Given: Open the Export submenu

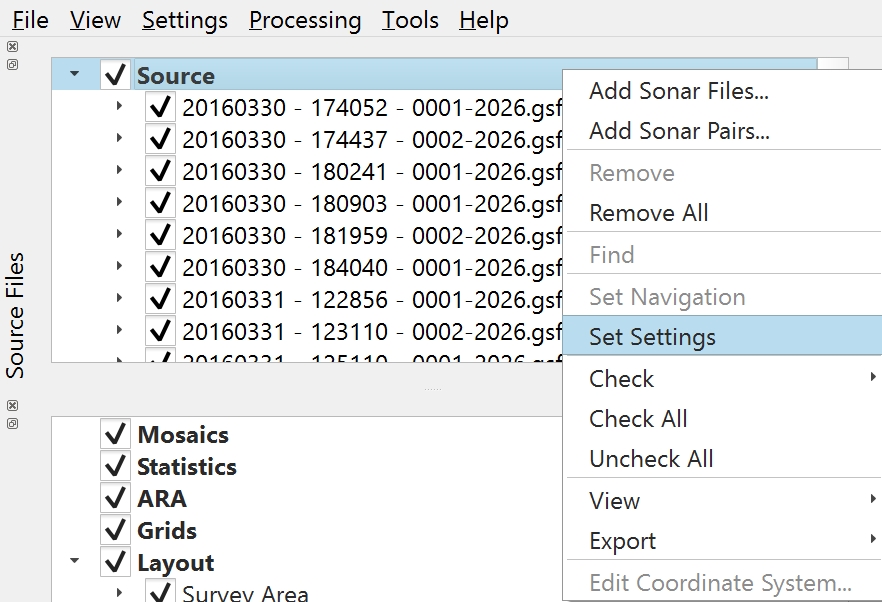Looking at the screenshot, I should [x=622, y=541].
